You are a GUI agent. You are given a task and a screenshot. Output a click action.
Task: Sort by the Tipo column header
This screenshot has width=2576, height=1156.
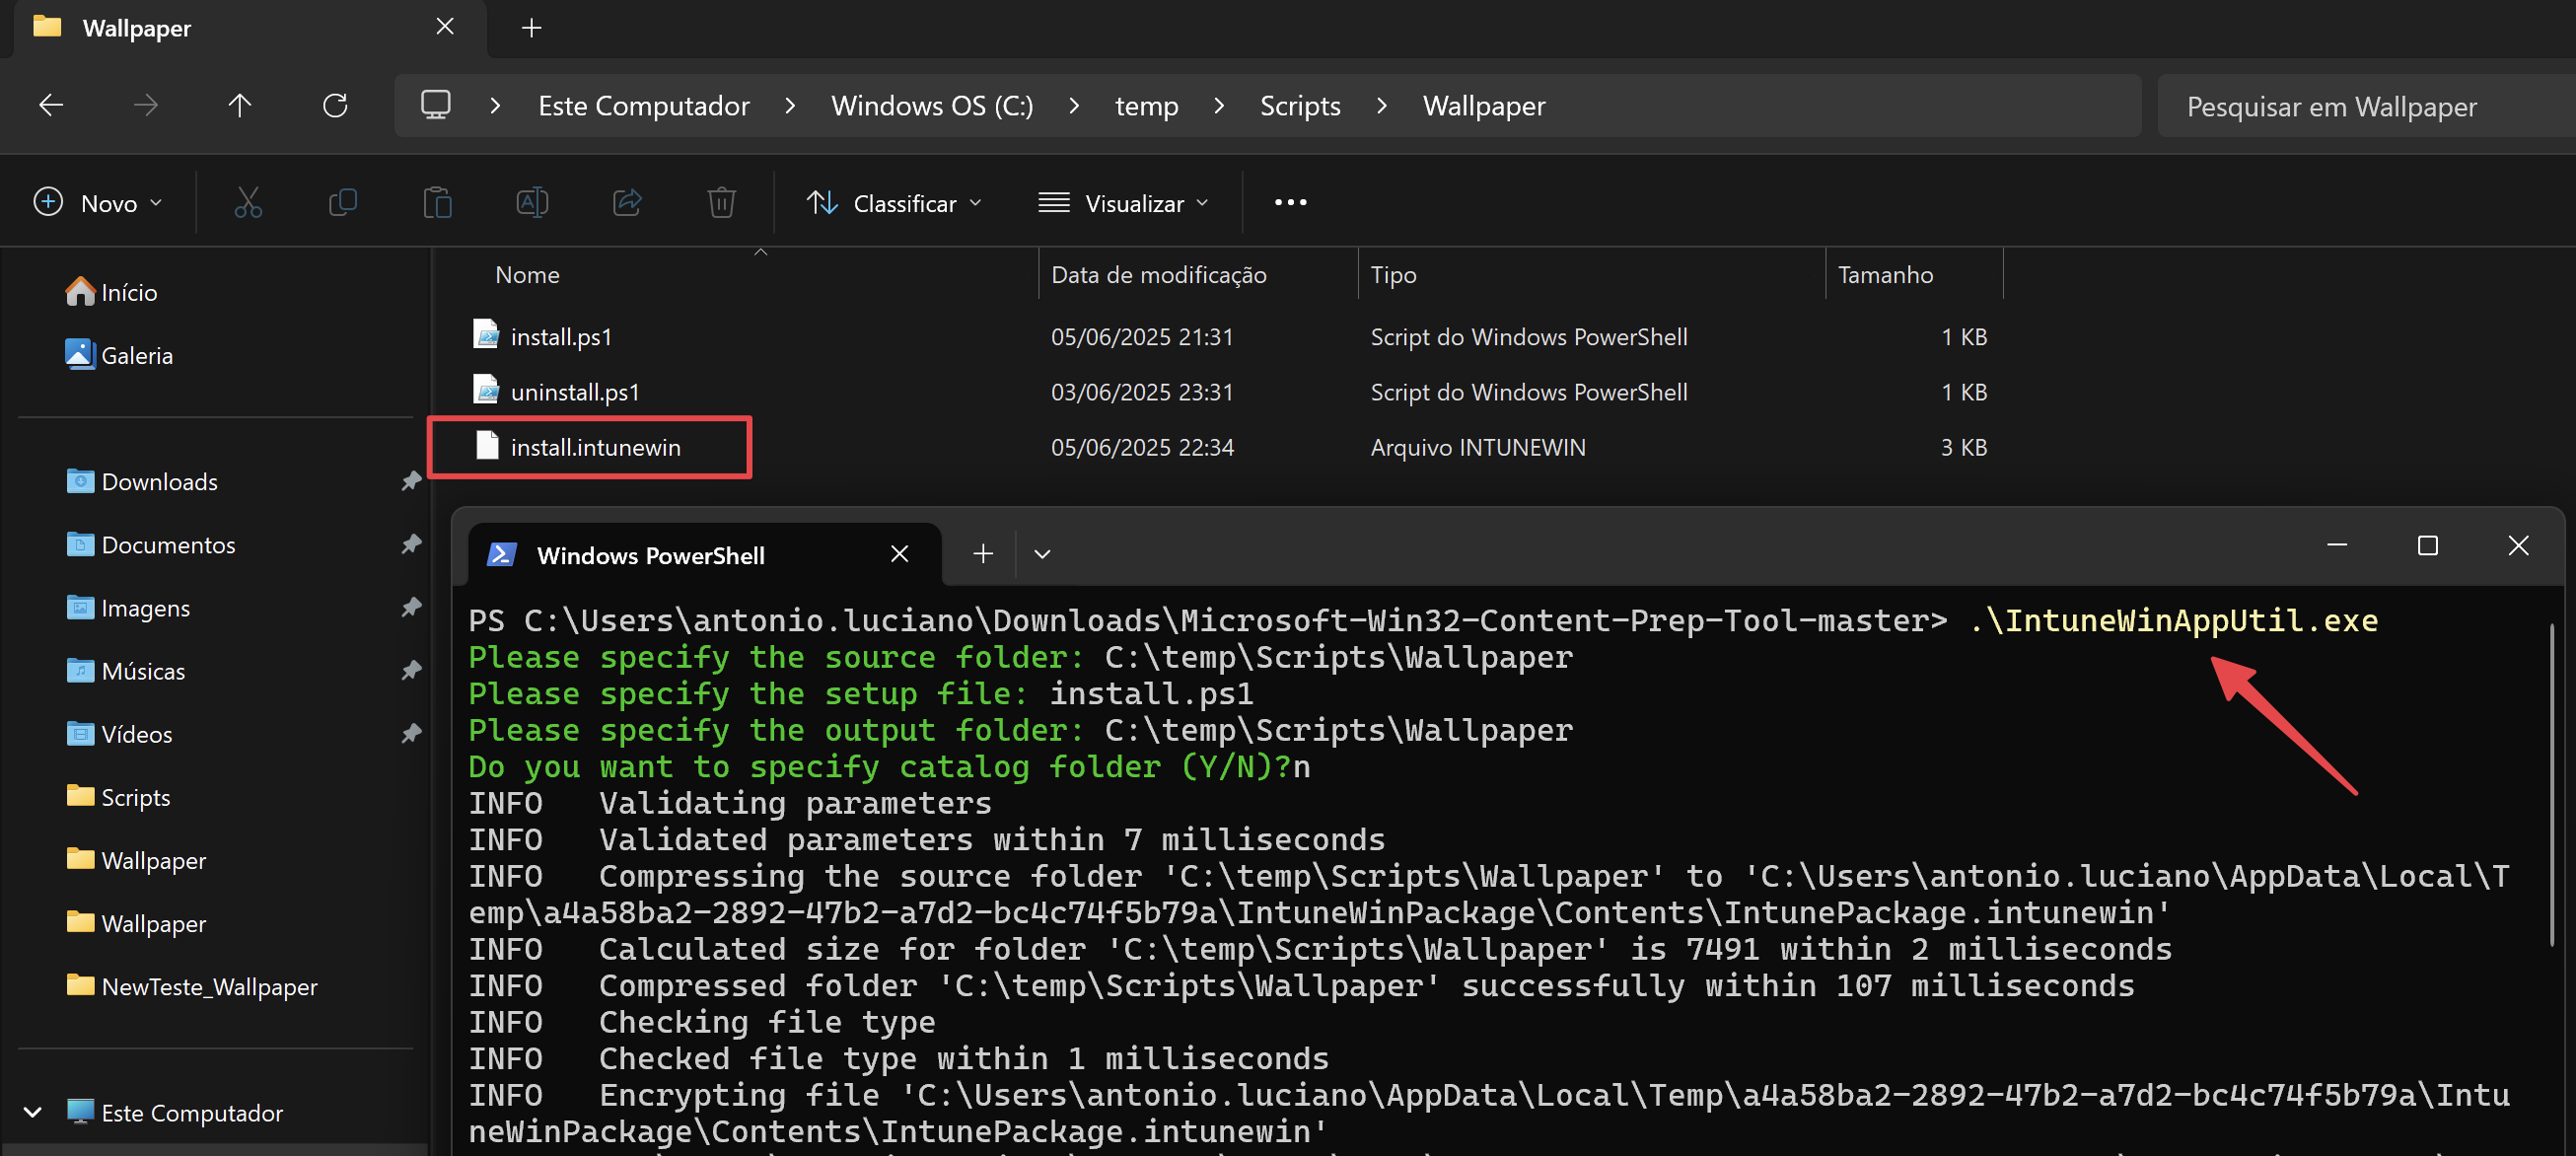pos(1393,275)
